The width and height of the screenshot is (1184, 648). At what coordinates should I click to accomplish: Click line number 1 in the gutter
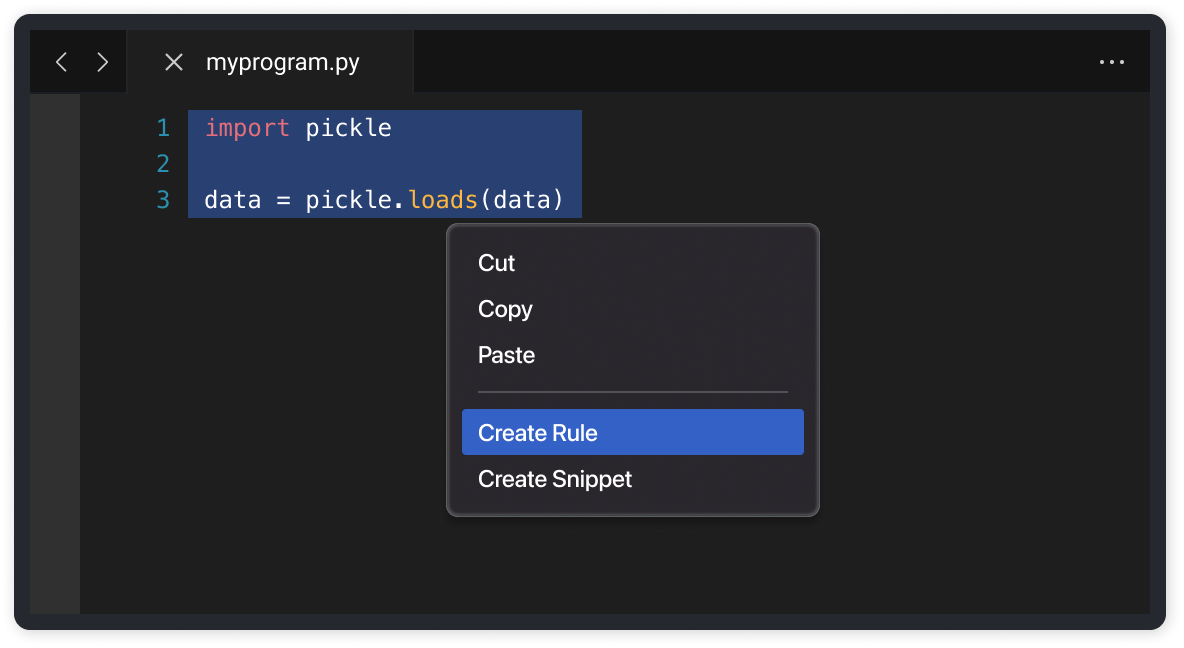162,128
